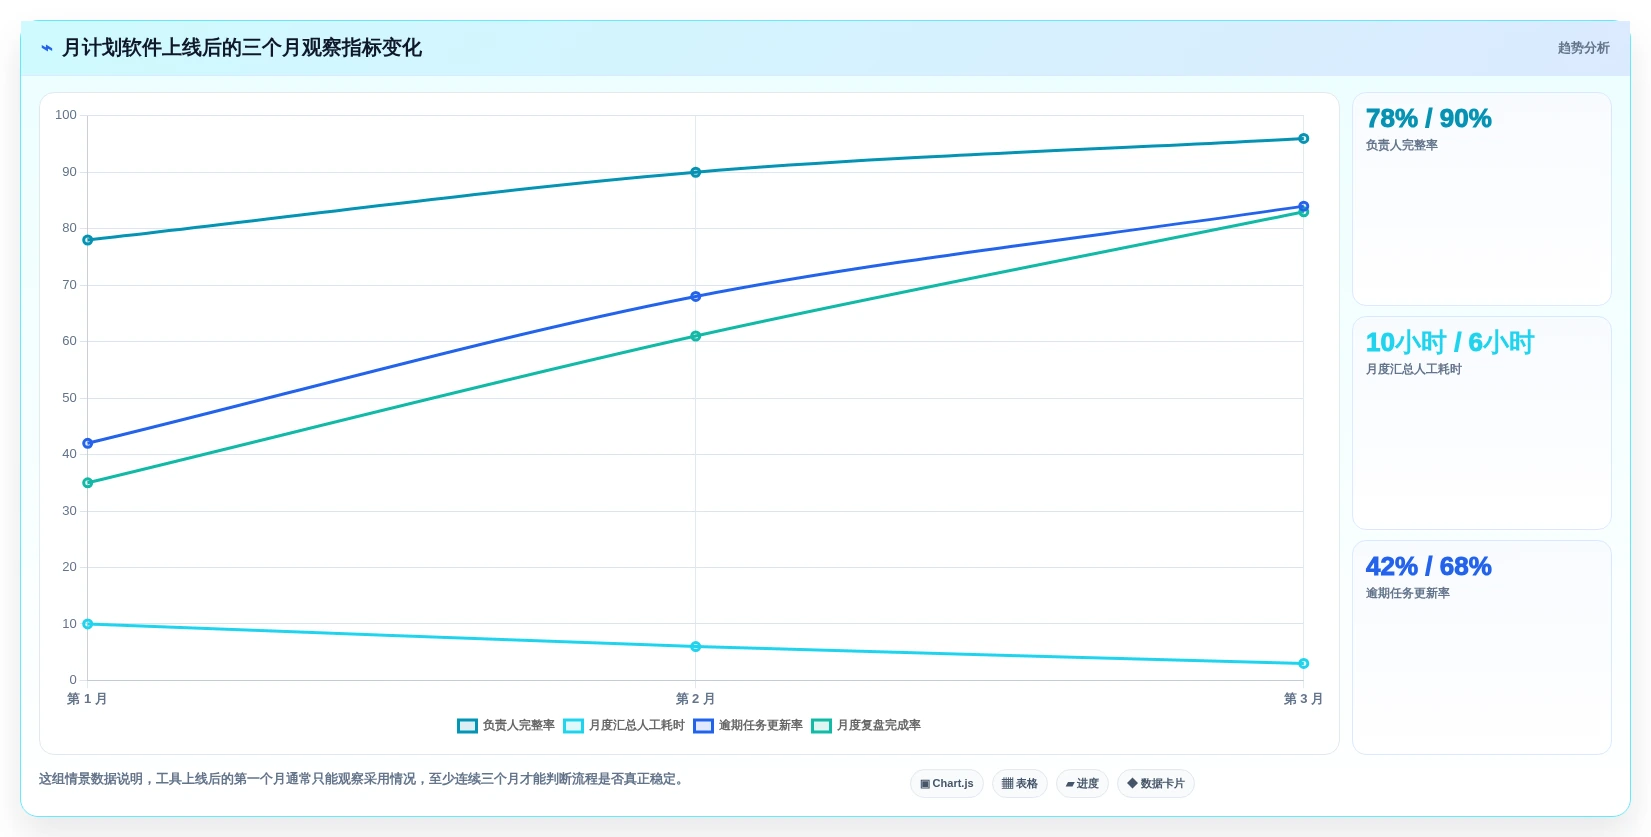Click the 负责人完整率 data point at 第 3 月
This screenshot has height=837, width=1651.
tap(1303, 139)
